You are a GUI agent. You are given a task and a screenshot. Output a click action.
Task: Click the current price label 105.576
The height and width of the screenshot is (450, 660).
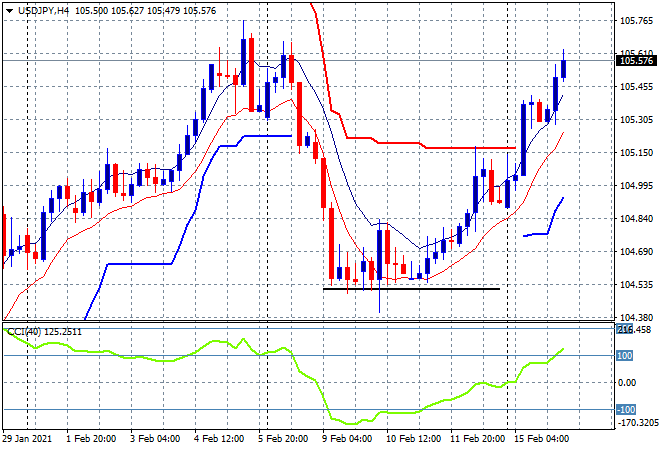(636, 61)
